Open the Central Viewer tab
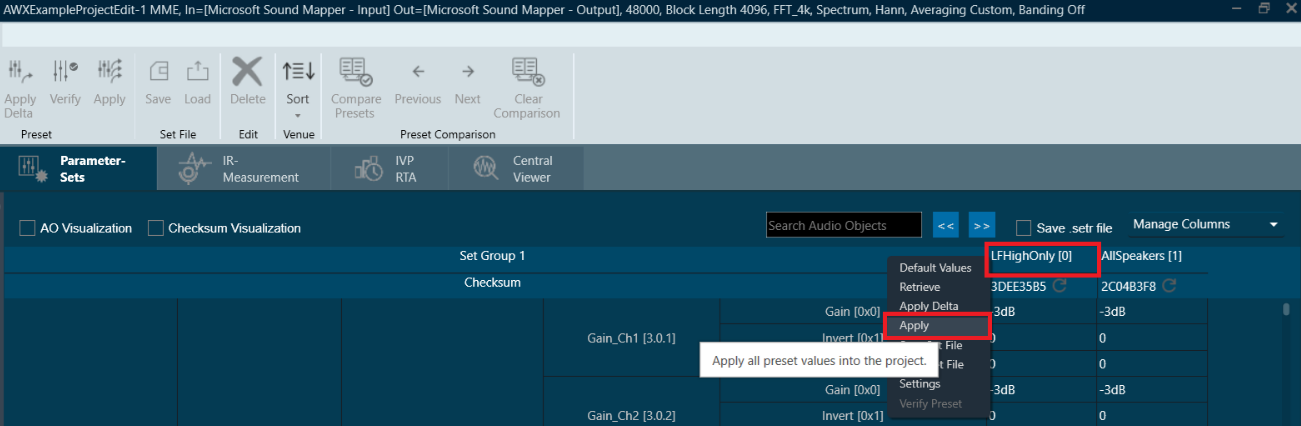Screen dimensions: 1301x426 (x=515, y=168)
